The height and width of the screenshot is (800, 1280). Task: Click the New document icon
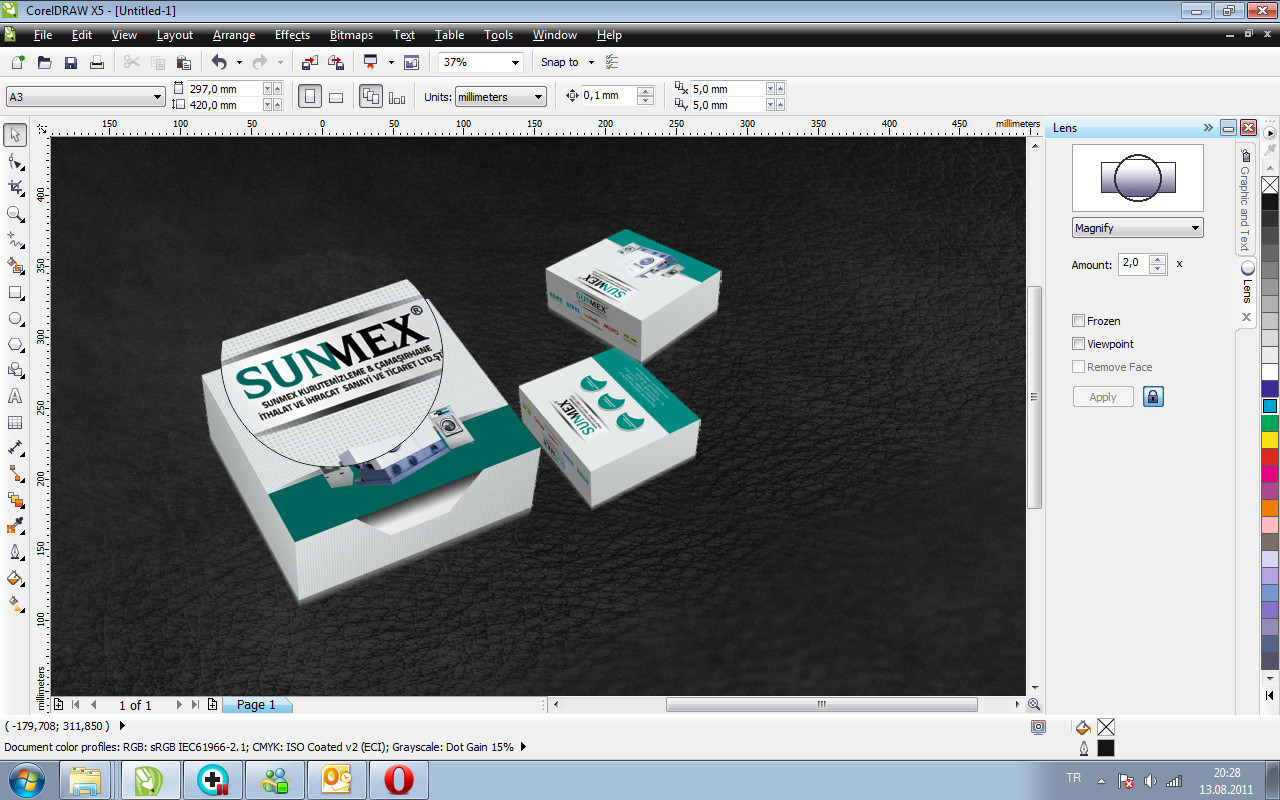point(18,62)
